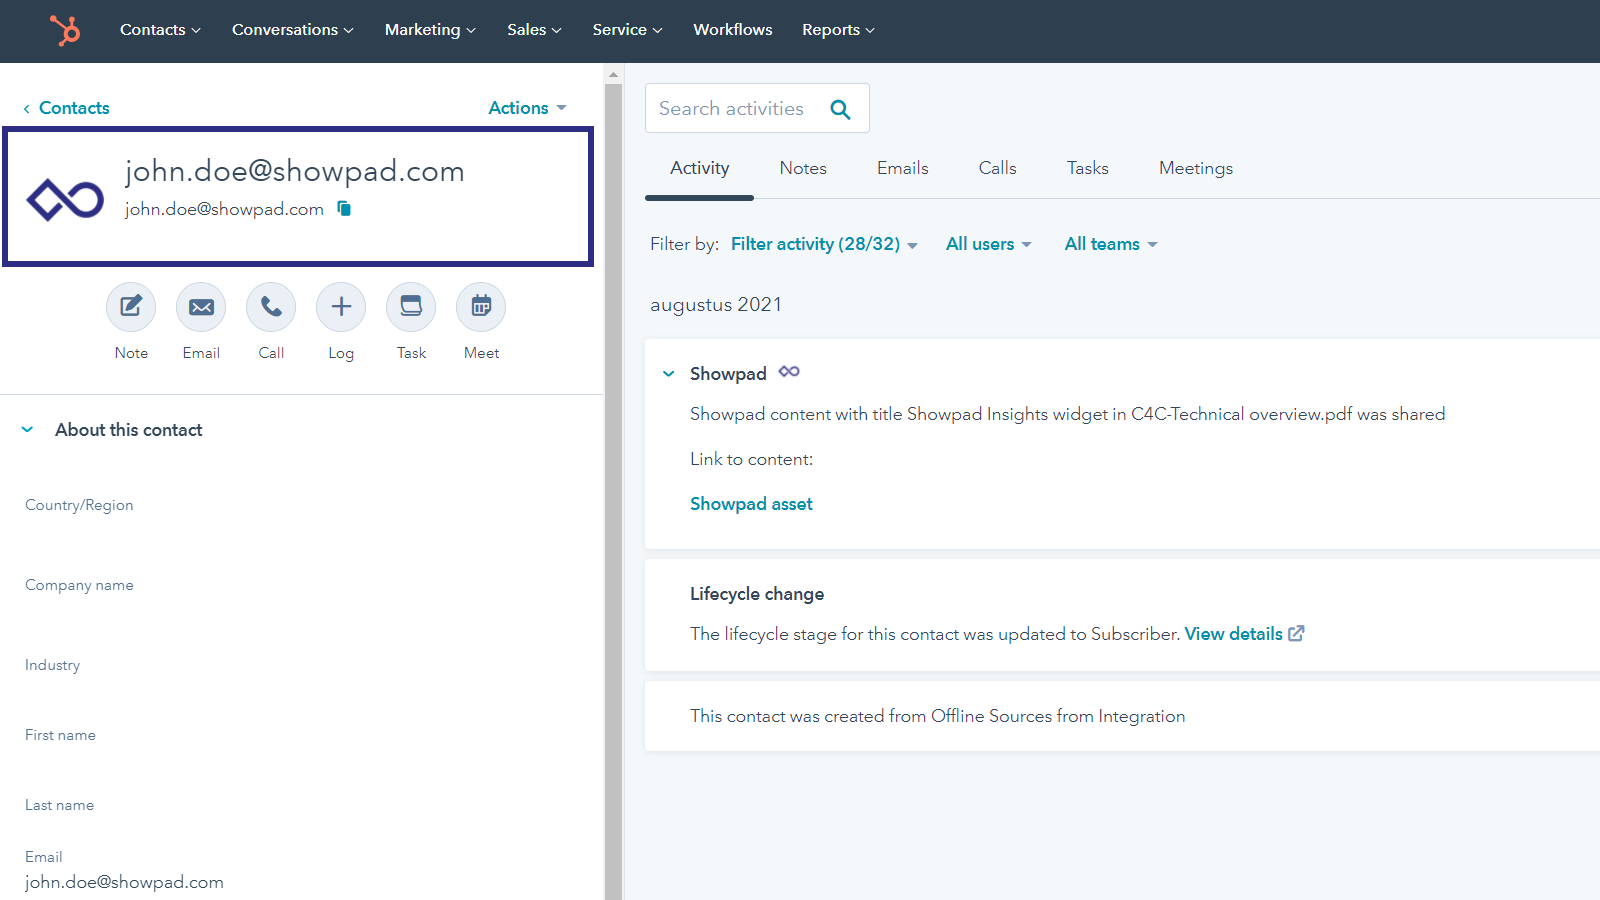Click the contact name heading john.doe@showpad.com
This screenshot has height=900, width=1600.
pyautogui.click(x=294, y=171)
